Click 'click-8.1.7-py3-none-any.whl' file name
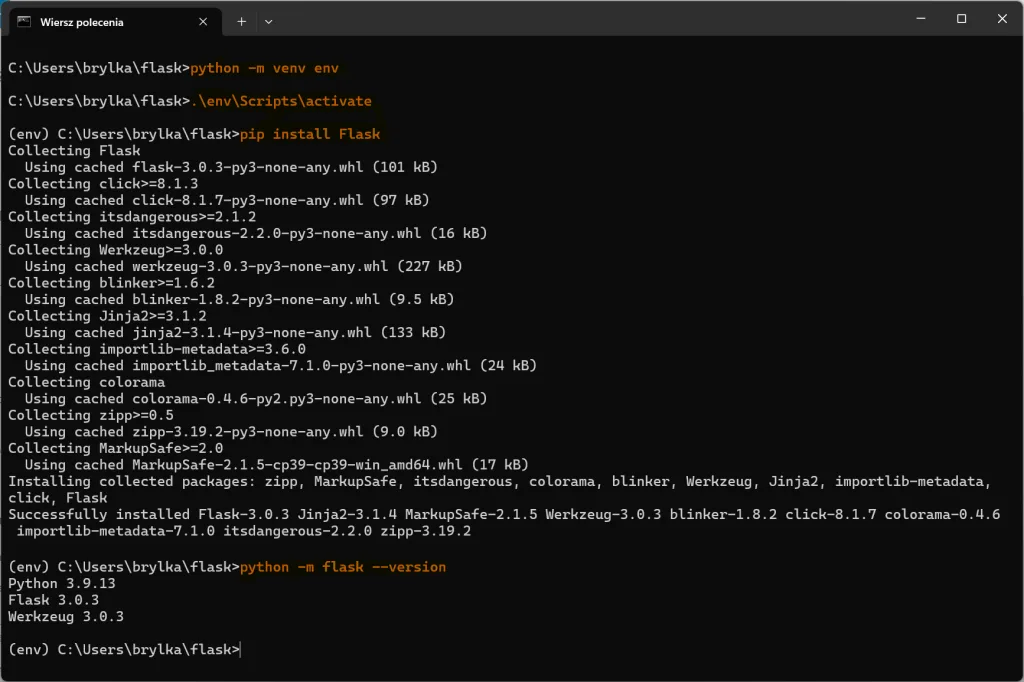1024x682 pixels. click(x=248, y=201)
